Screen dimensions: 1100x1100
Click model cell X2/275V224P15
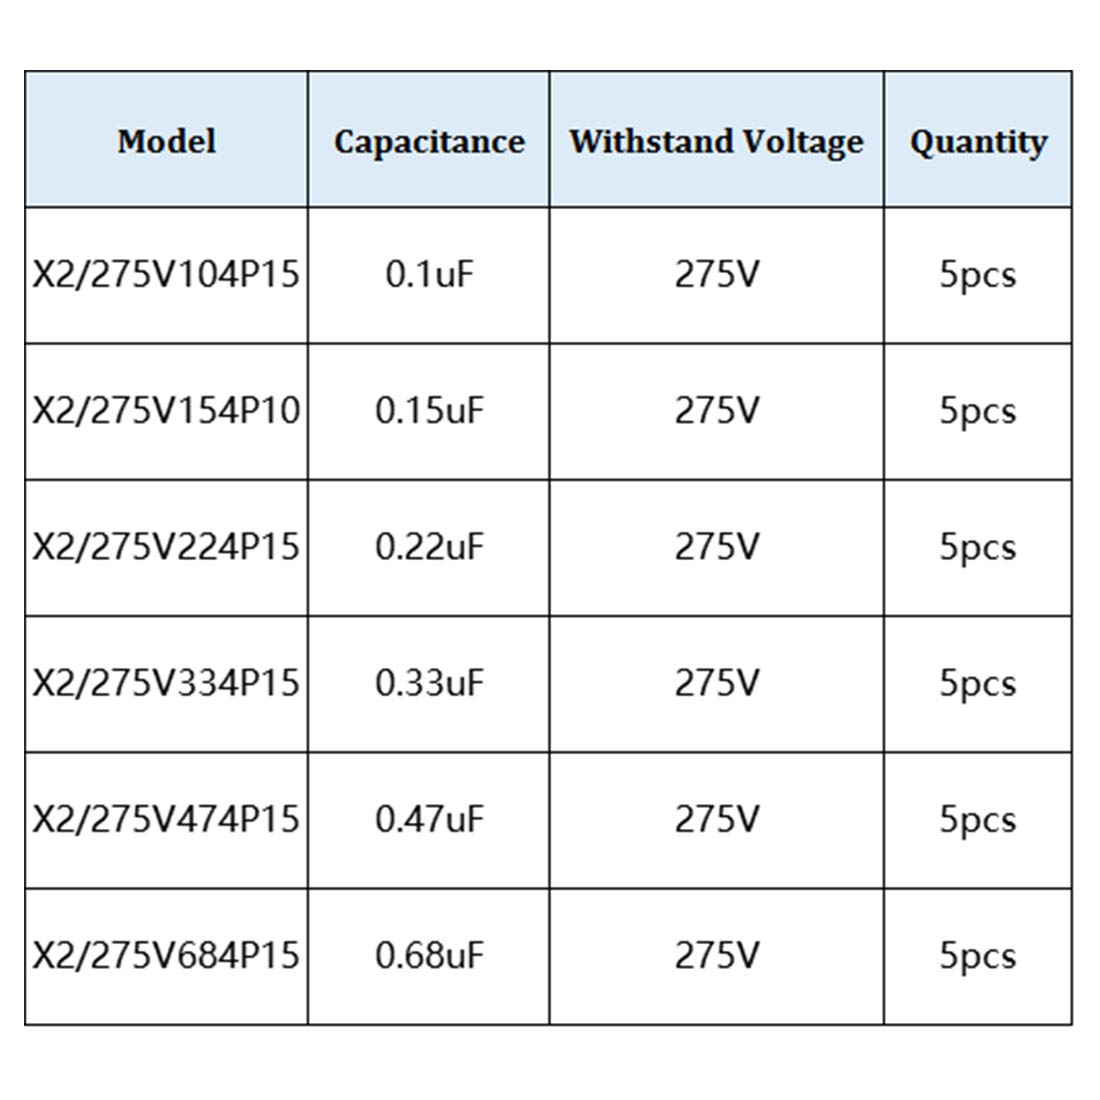click(166, 546)
